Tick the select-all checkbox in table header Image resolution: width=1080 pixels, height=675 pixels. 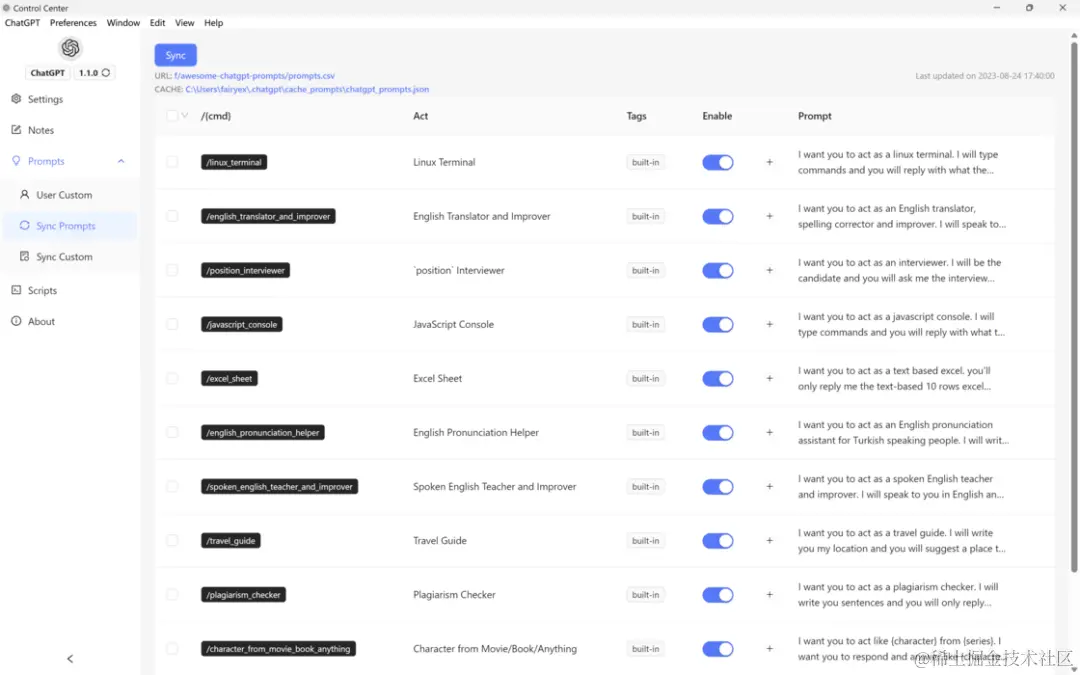point(172,116)
